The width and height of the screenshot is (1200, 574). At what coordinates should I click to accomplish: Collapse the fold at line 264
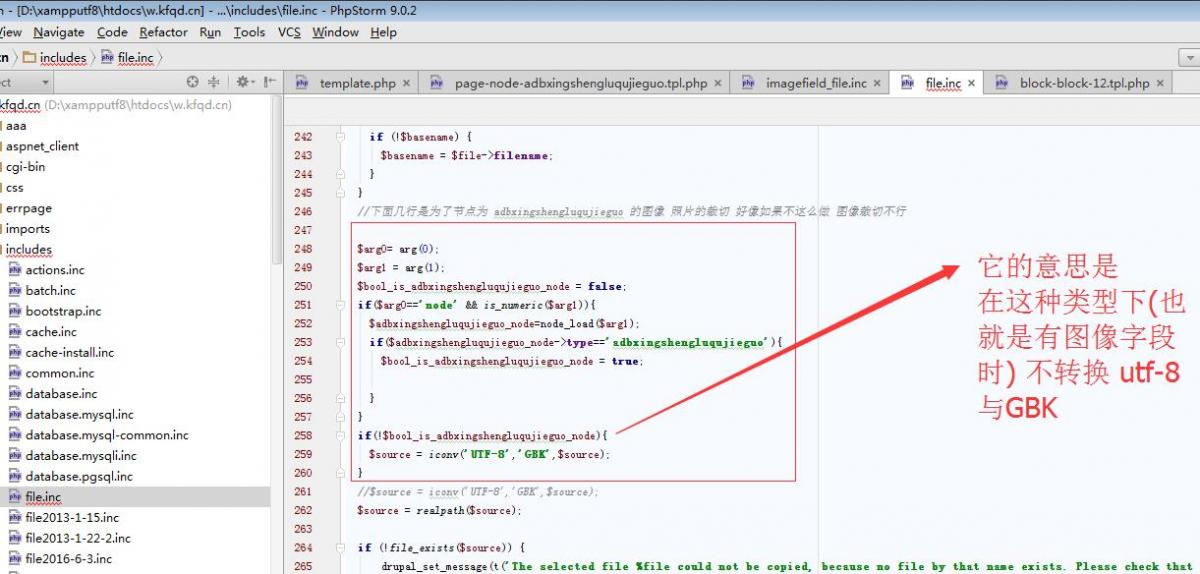(x=341, y=548)
